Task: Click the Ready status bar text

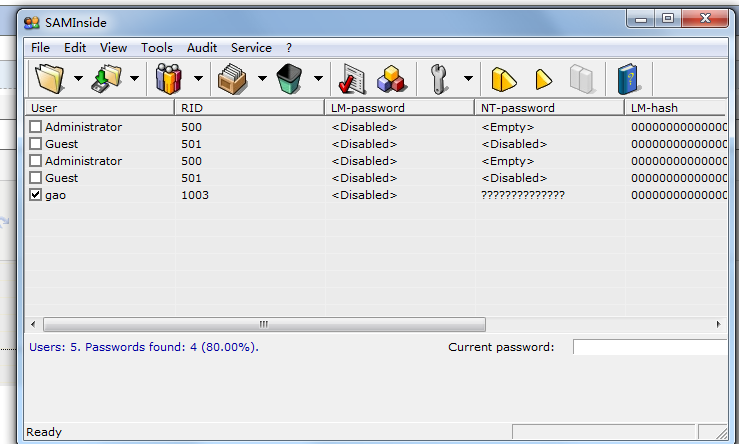Action: tap(44, 432)
